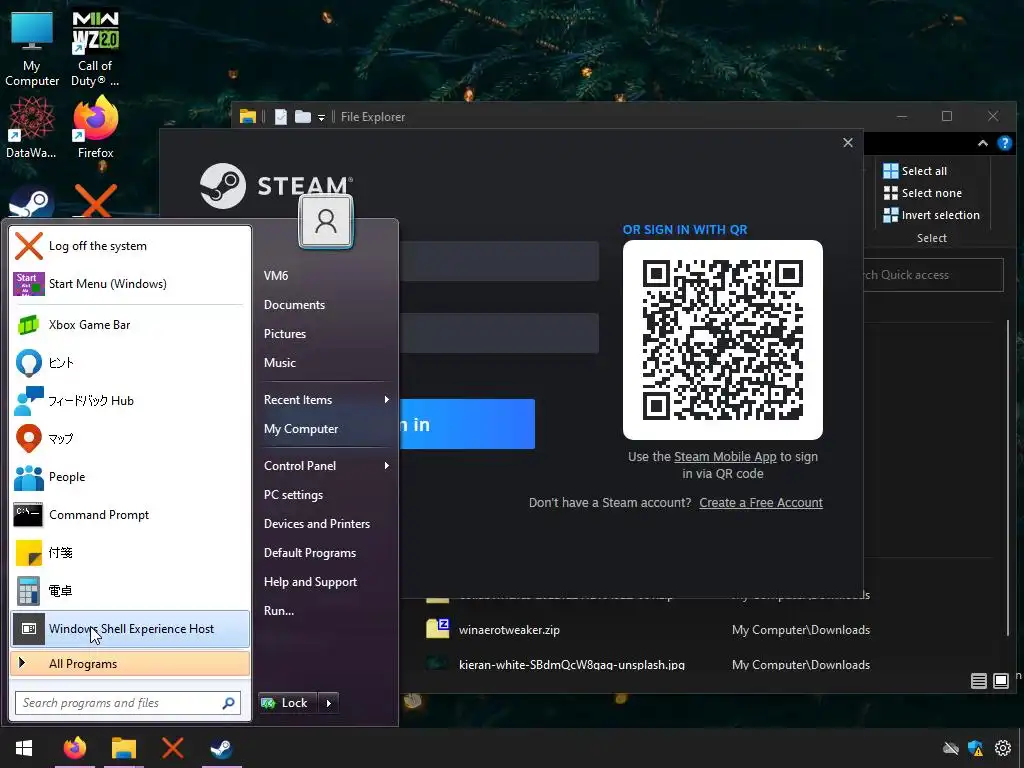Launch the マップ maps app

(130, 439)
